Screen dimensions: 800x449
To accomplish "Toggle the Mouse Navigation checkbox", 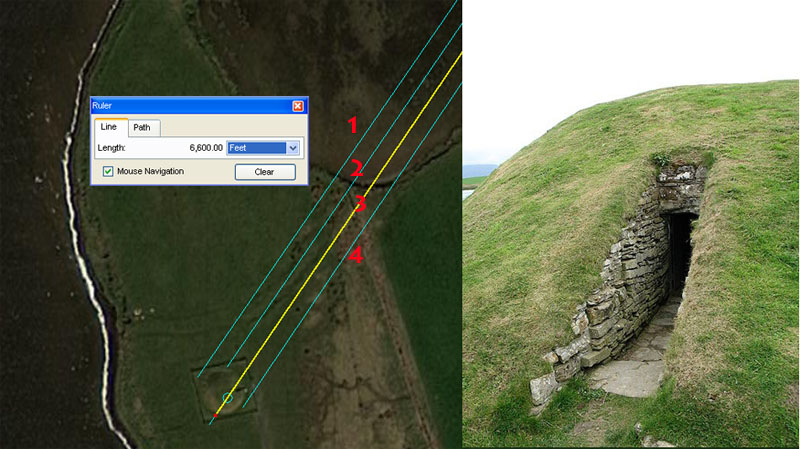I will pos(108,171).
